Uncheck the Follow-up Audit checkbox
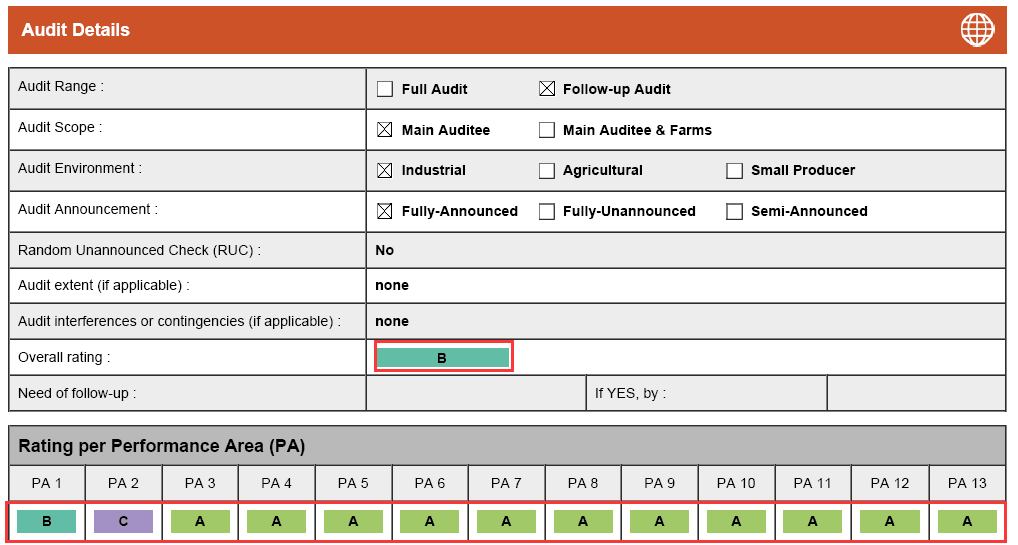The image size is (1018, 545). click(546, 89)
